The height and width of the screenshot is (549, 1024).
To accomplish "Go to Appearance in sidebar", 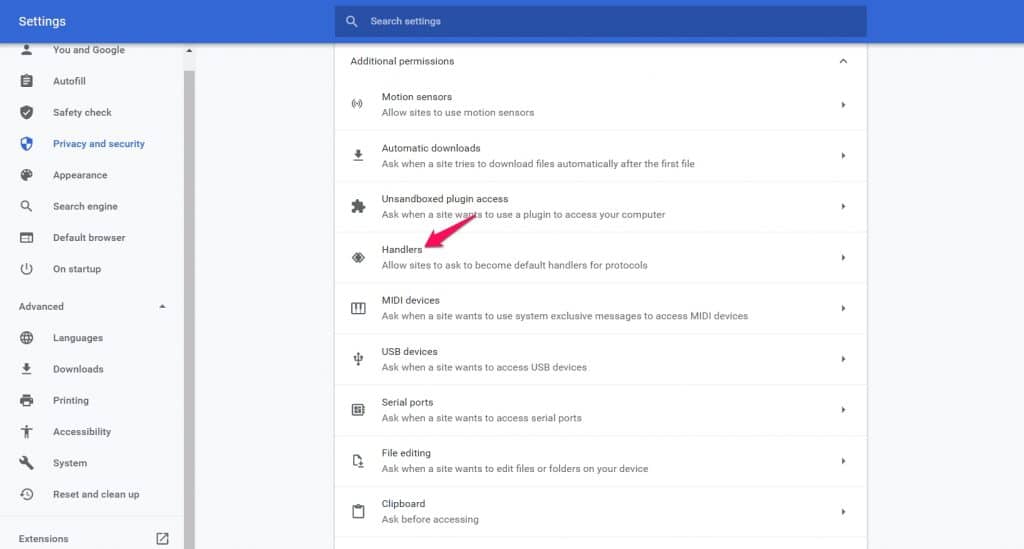I will tap(80, 175).
